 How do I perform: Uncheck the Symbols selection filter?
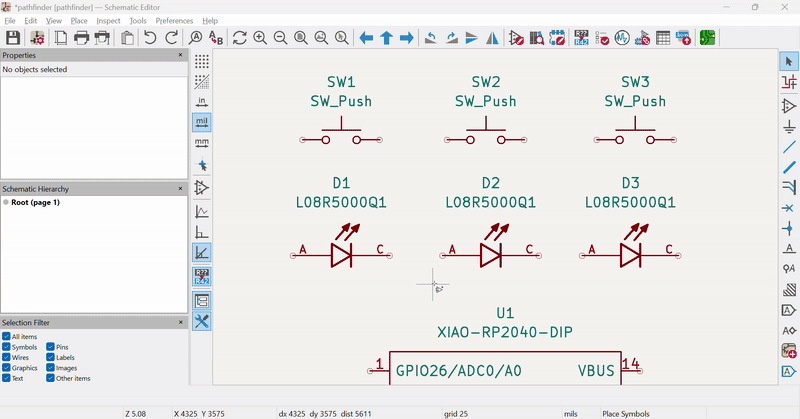(7, 347)
